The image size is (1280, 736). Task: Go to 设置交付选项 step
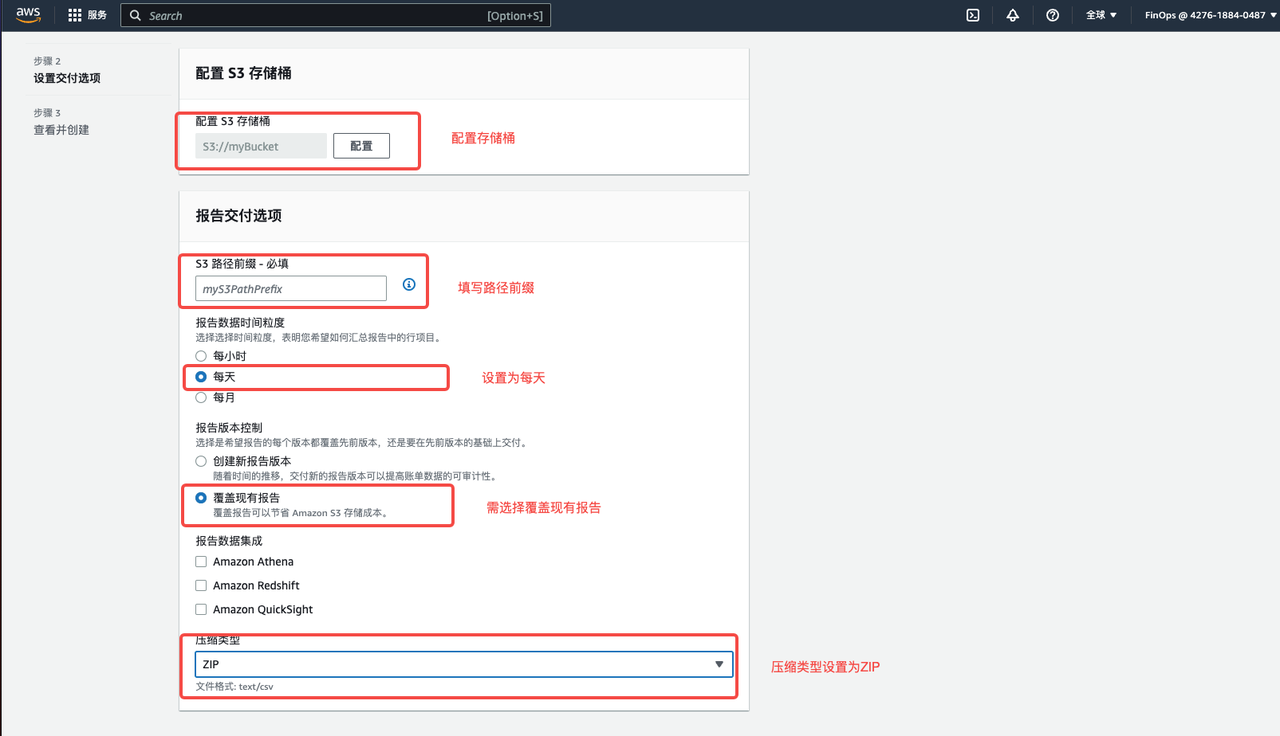click(67, 78)
